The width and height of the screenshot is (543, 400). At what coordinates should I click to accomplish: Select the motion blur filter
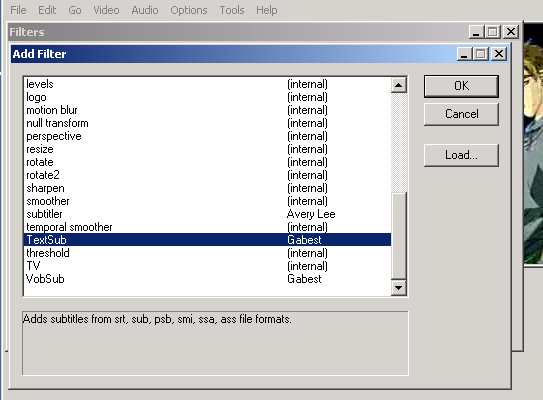(x=208, y=110)
